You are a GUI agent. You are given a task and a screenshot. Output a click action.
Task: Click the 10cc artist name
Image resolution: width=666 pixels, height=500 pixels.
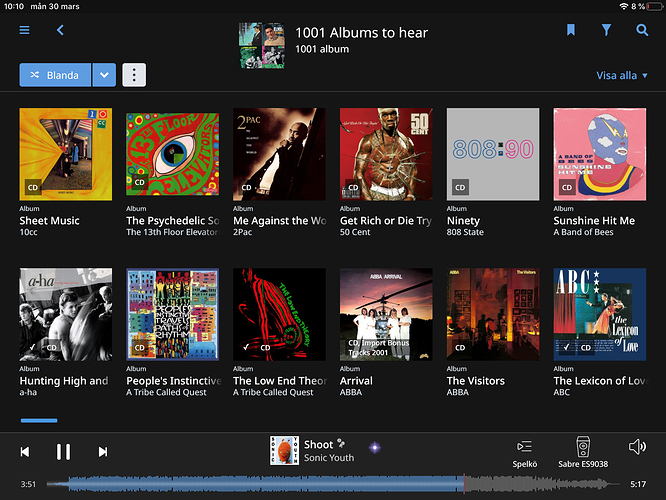28,232
